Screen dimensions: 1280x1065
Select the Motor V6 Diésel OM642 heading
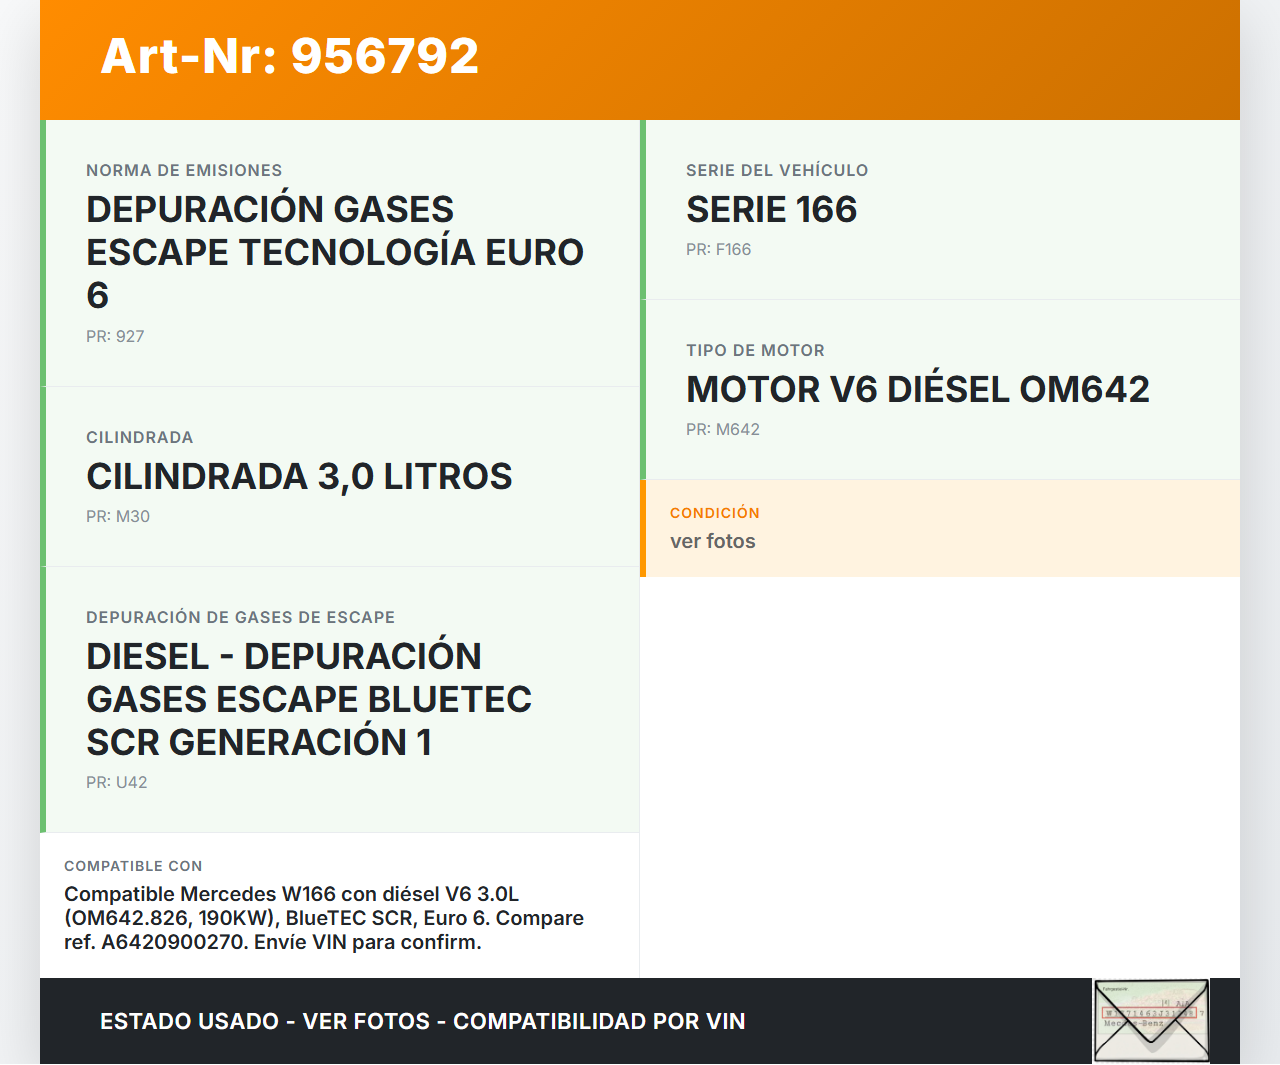point(917,390)
